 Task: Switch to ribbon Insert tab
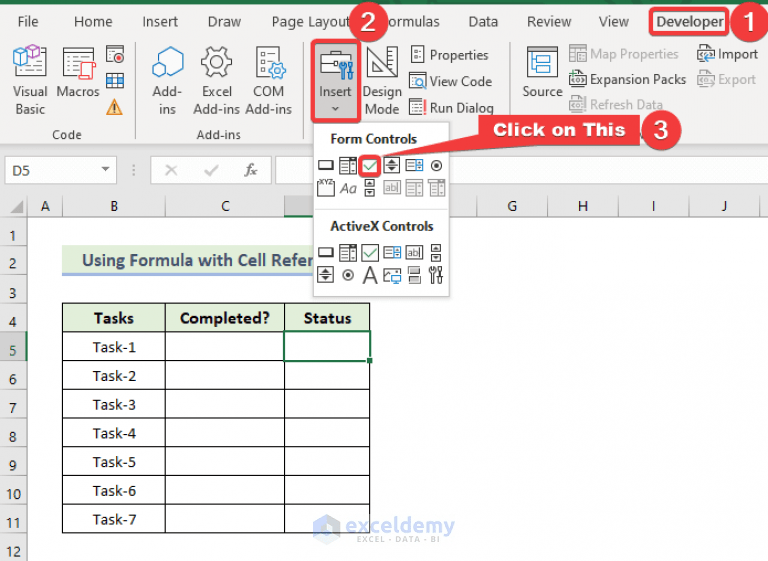pyautogui.click(x=160, y=22)
